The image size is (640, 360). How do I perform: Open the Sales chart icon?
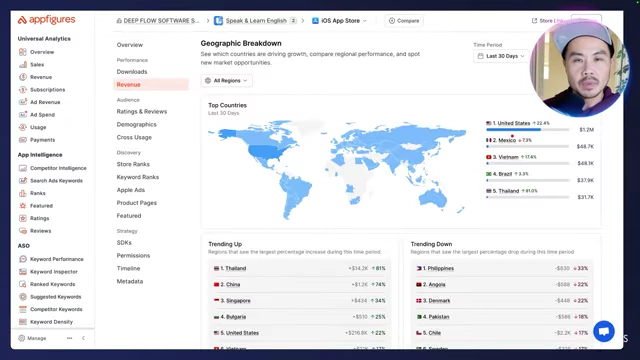pyautogui.click(x=23, y=64)
